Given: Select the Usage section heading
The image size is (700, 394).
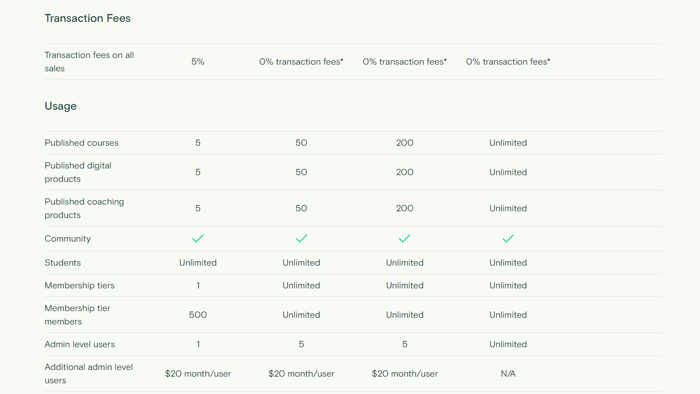Looking at the screenshot, I should (60, 106).
